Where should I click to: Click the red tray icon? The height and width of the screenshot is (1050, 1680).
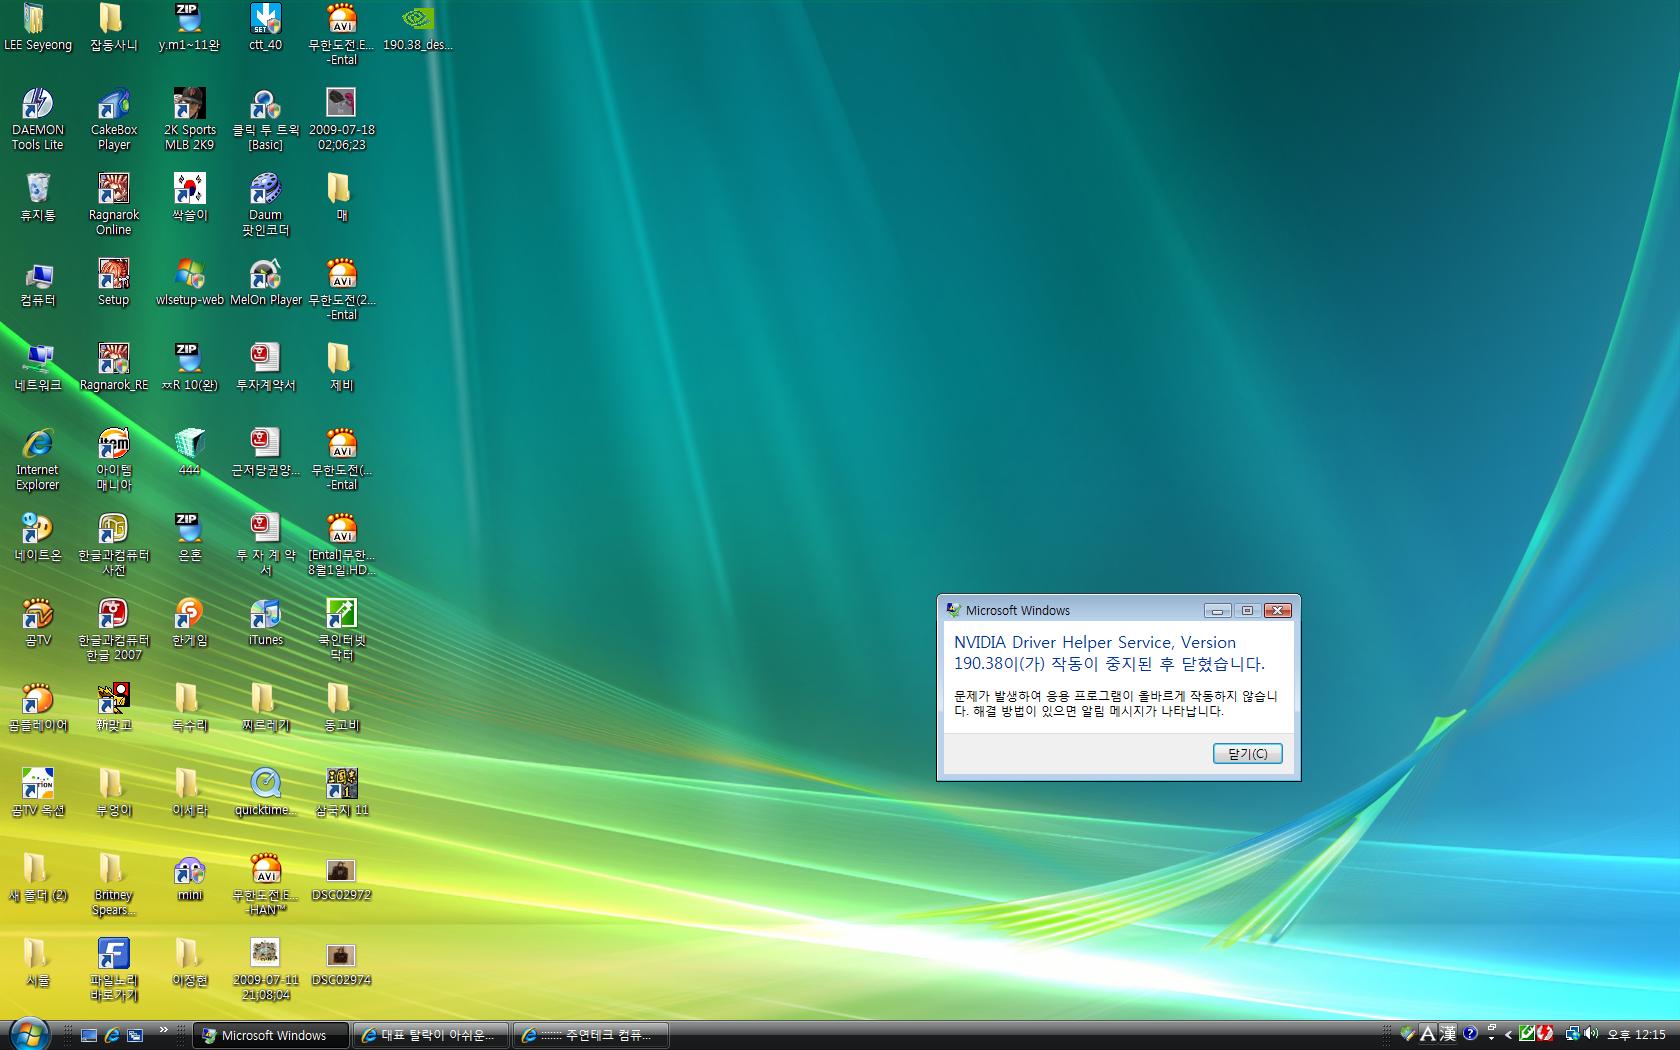(x=1545, y=1034)
